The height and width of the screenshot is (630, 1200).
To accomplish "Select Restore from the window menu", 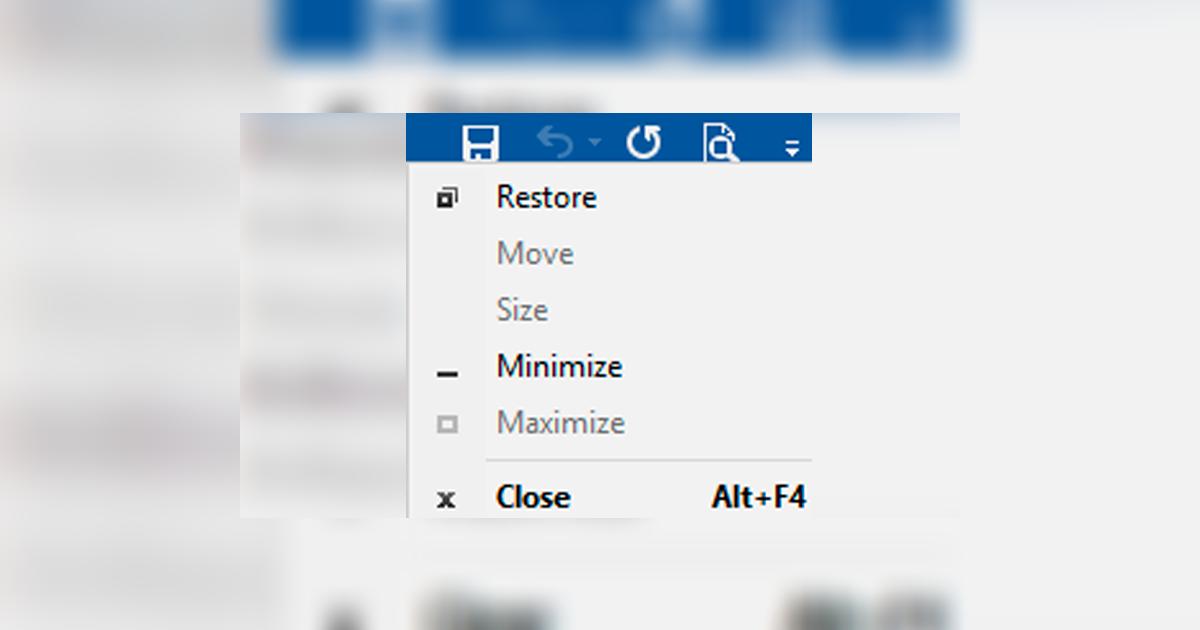I will (x=546, y=197).
